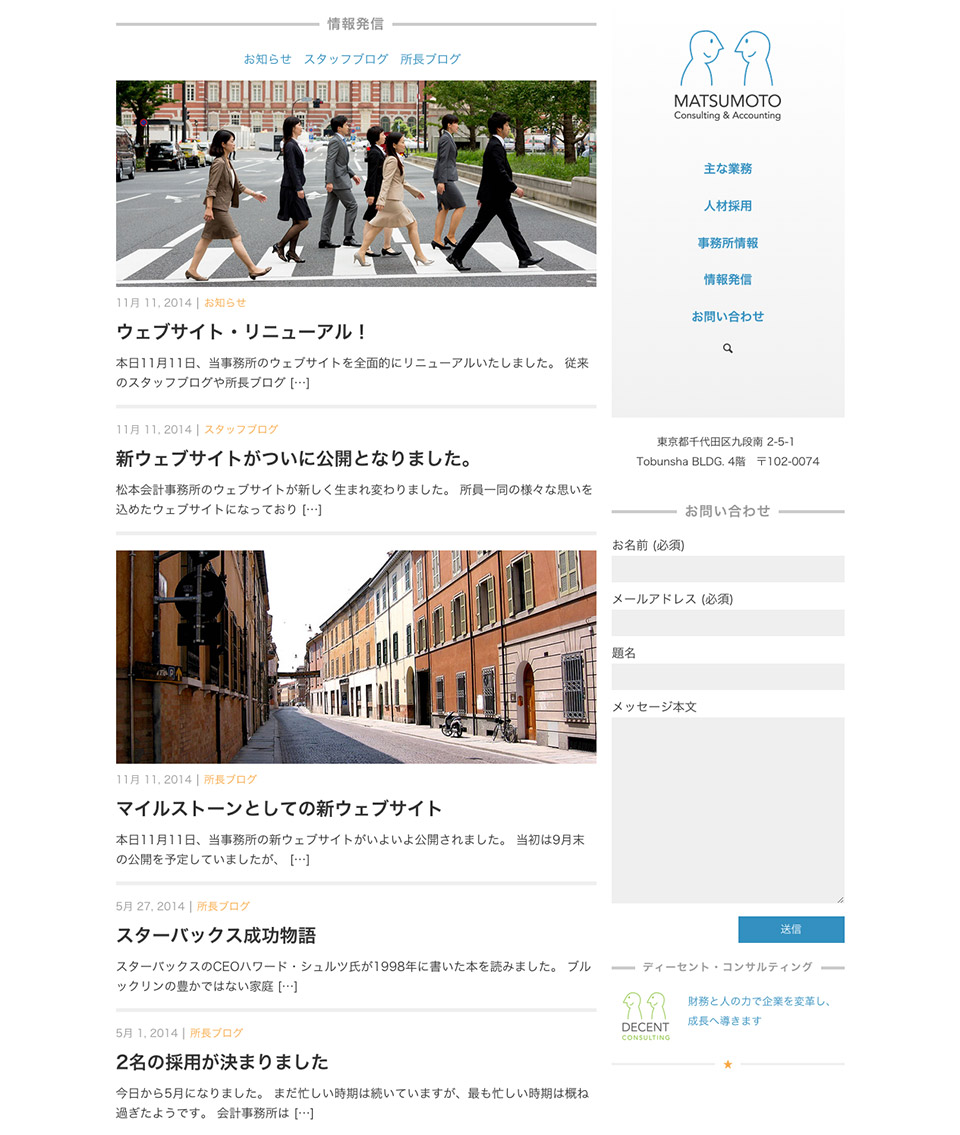The image size is (960, 1135).
Task: Click the search magnifier icon in sidebar
Action: [728, 348]
